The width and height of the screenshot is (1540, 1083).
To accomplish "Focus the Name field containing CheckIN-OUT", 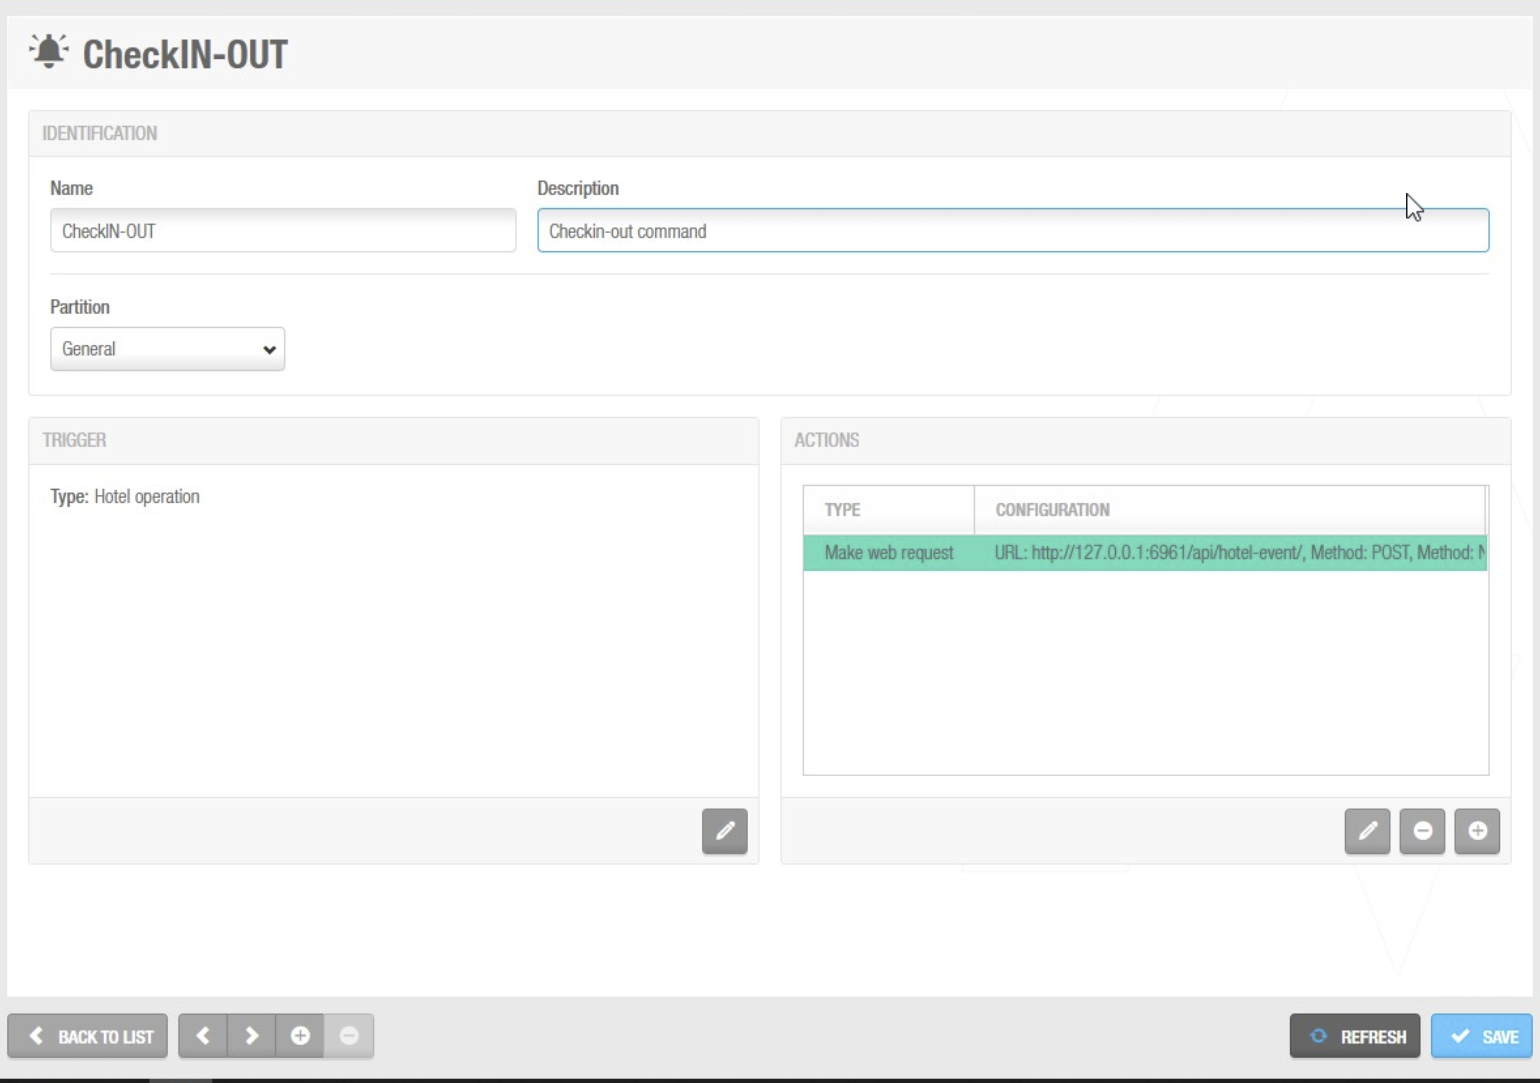I will click(x=283, y=231).
